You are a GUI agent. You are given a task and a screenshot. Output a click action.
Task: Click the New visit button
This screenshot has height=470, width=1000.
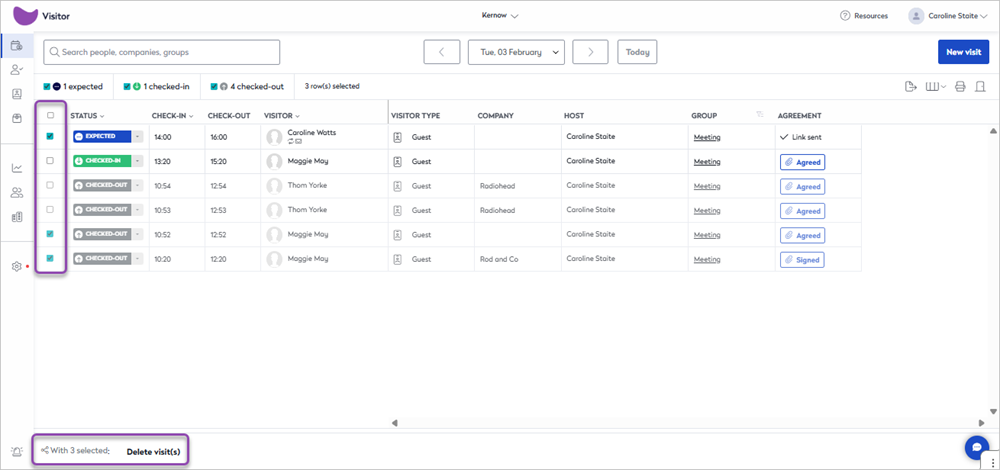point(962,52)
